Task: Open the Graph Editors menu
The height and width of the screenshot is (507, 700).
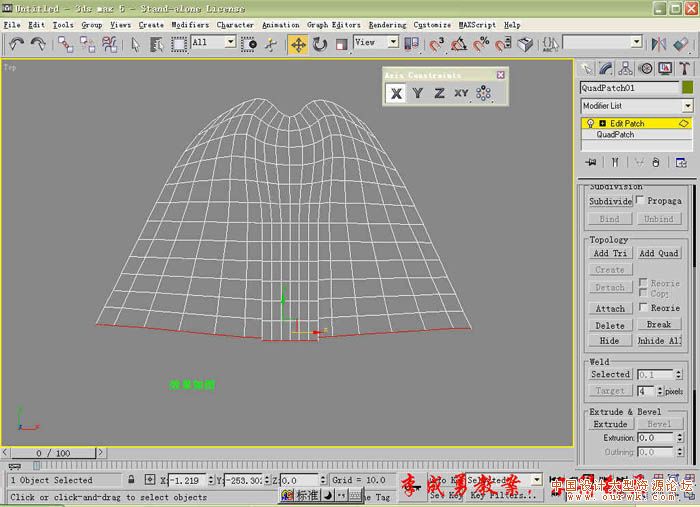Action: click(333, 25)
